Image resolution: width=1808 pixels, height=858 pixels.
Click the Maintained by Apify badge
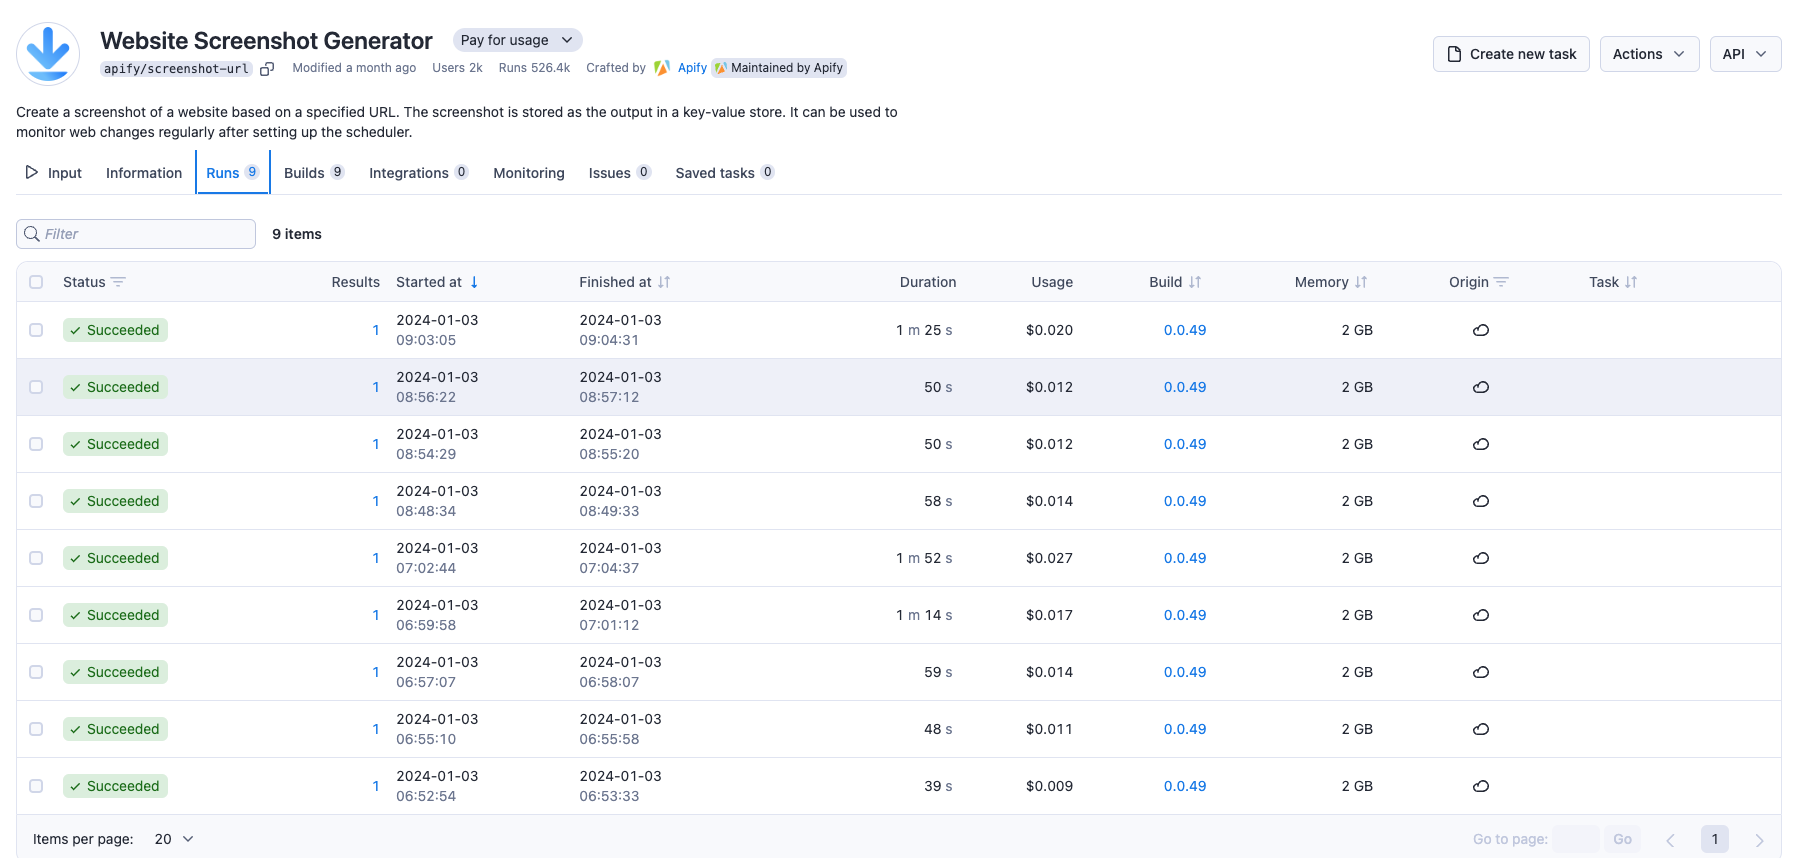tap(779, 68)
